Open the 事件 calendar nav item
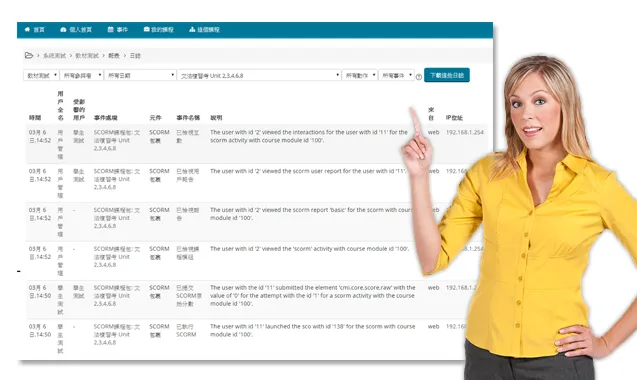This screenshot has height=380, width=637. 117,30
